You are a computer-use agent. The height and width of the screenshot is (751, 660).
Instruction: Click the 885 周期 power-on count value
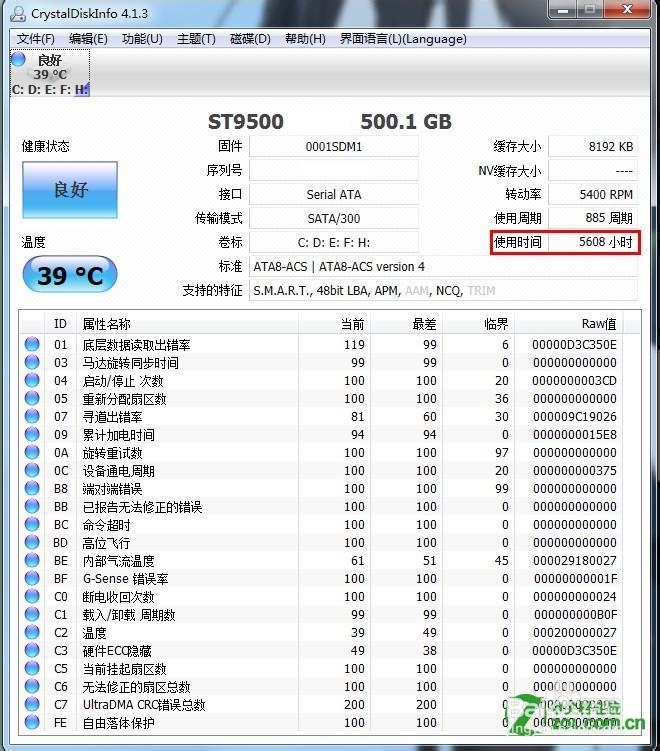click(x=593, y=218)
